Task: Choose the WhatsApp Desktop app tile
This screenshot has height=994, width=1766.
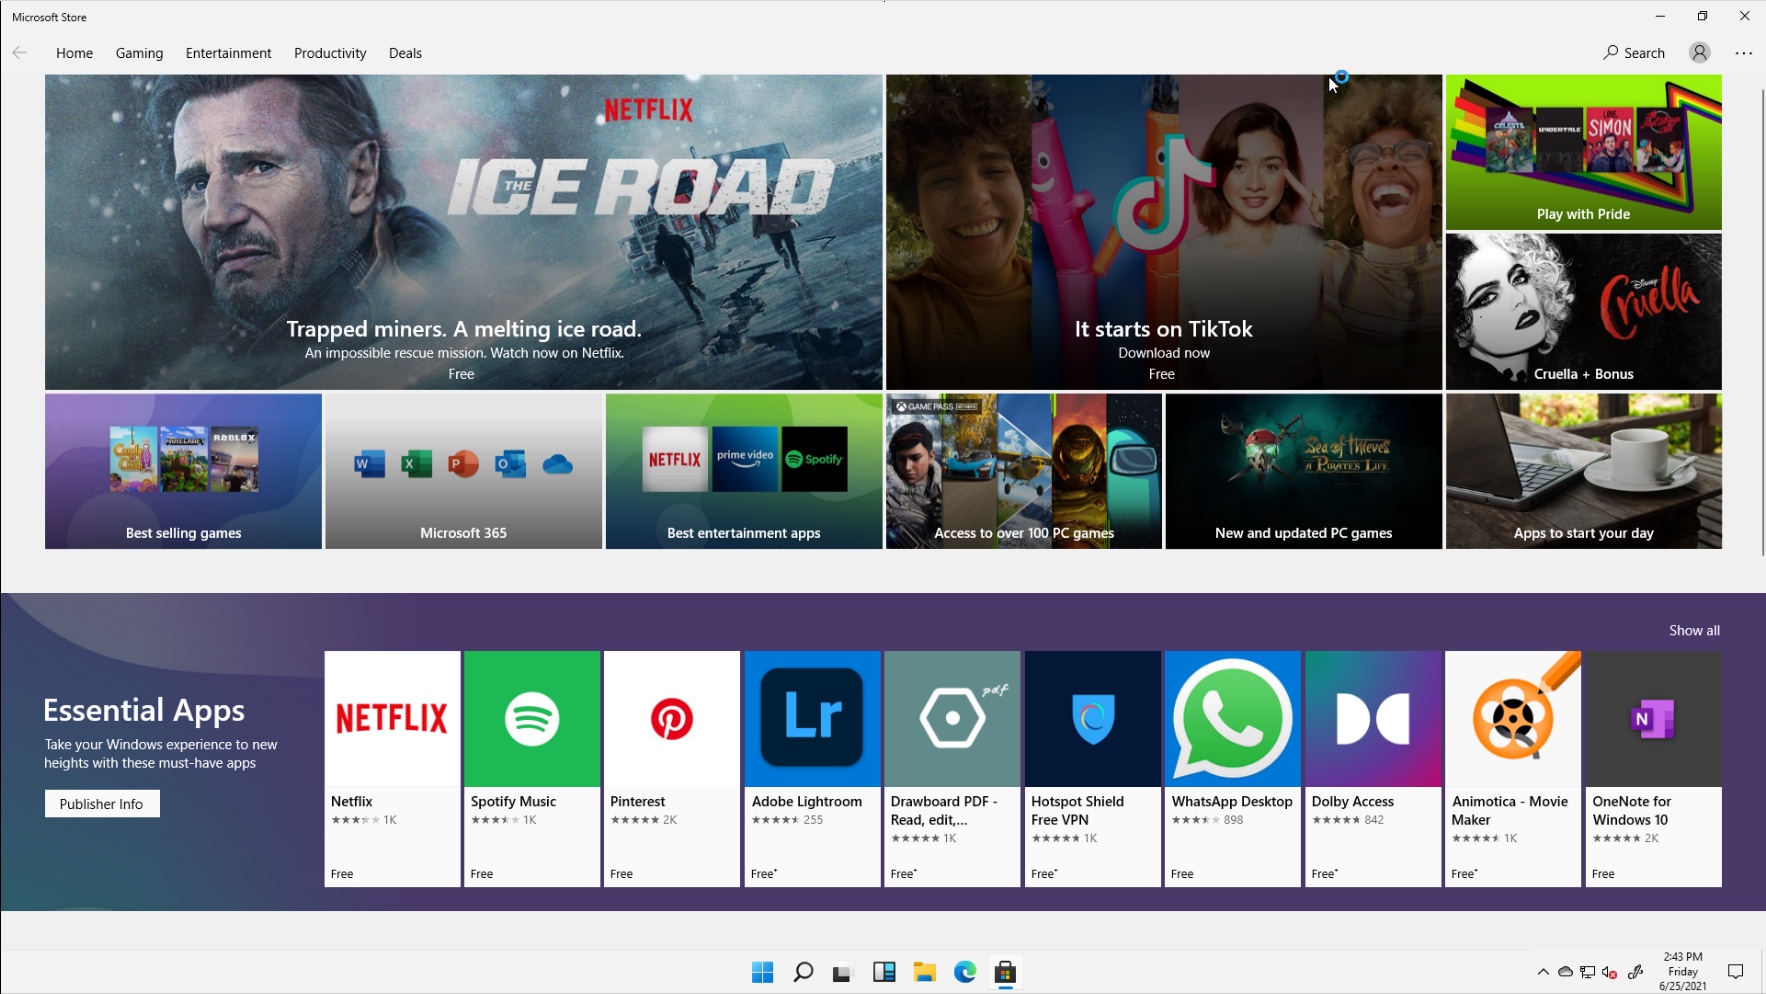Action: (1232, 768)
